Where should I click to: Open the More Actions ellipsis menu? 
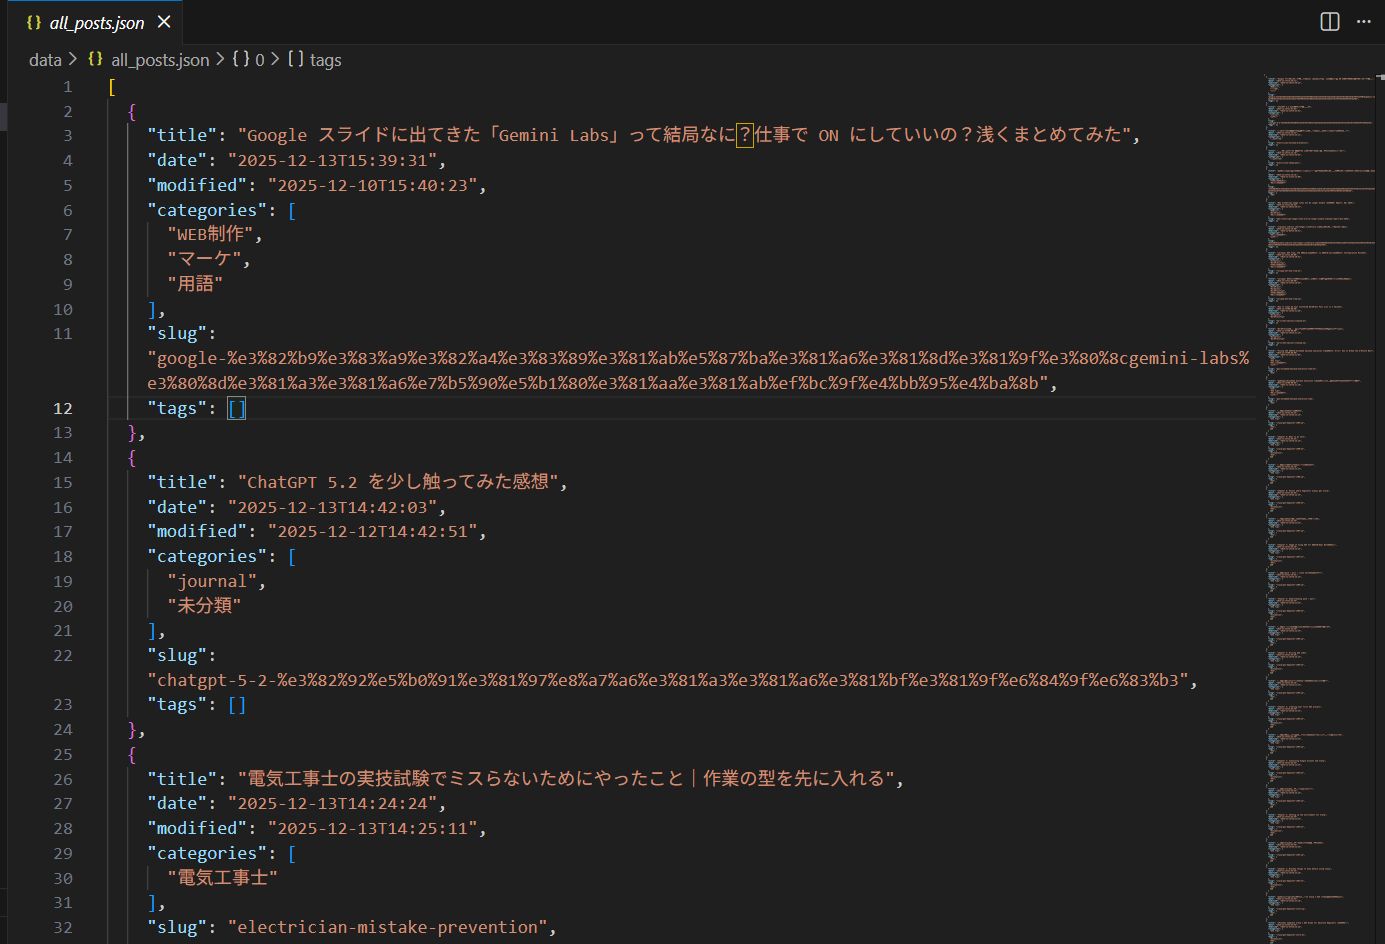tap(1364, 21)
